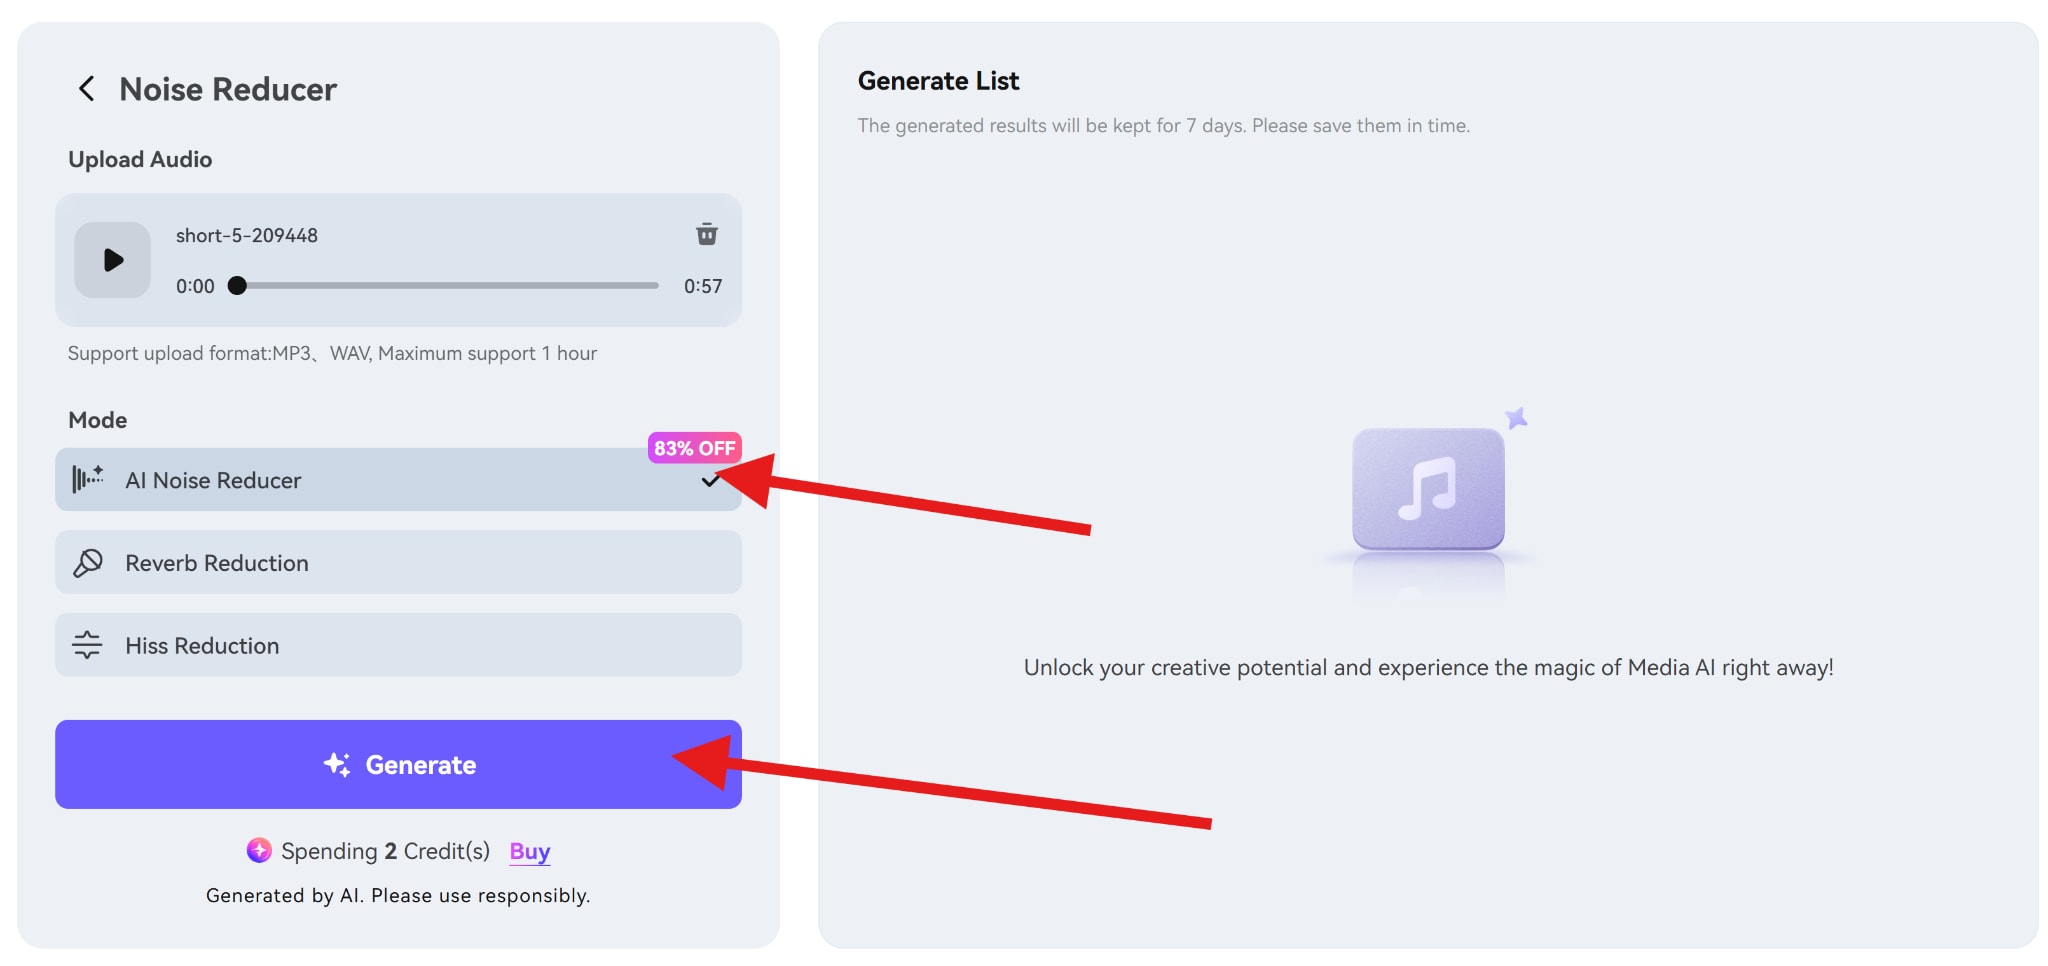Click the back chevron beside Noise Reducer
This screenshot has width=2048, height=966.
(x=86, y=89)
